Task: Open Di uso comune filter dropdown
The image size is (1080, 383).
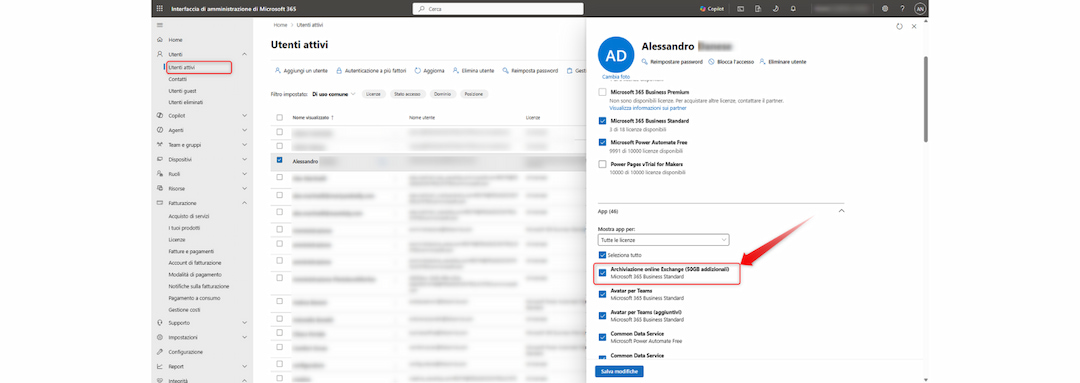Action: click(333, 94)
